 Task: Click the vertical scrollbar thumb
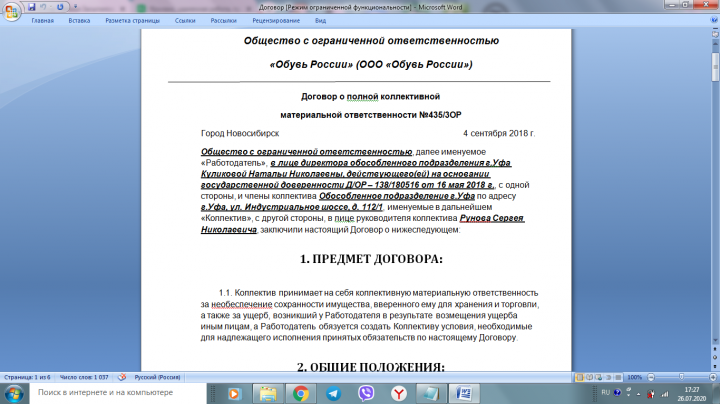click(715, 67)
